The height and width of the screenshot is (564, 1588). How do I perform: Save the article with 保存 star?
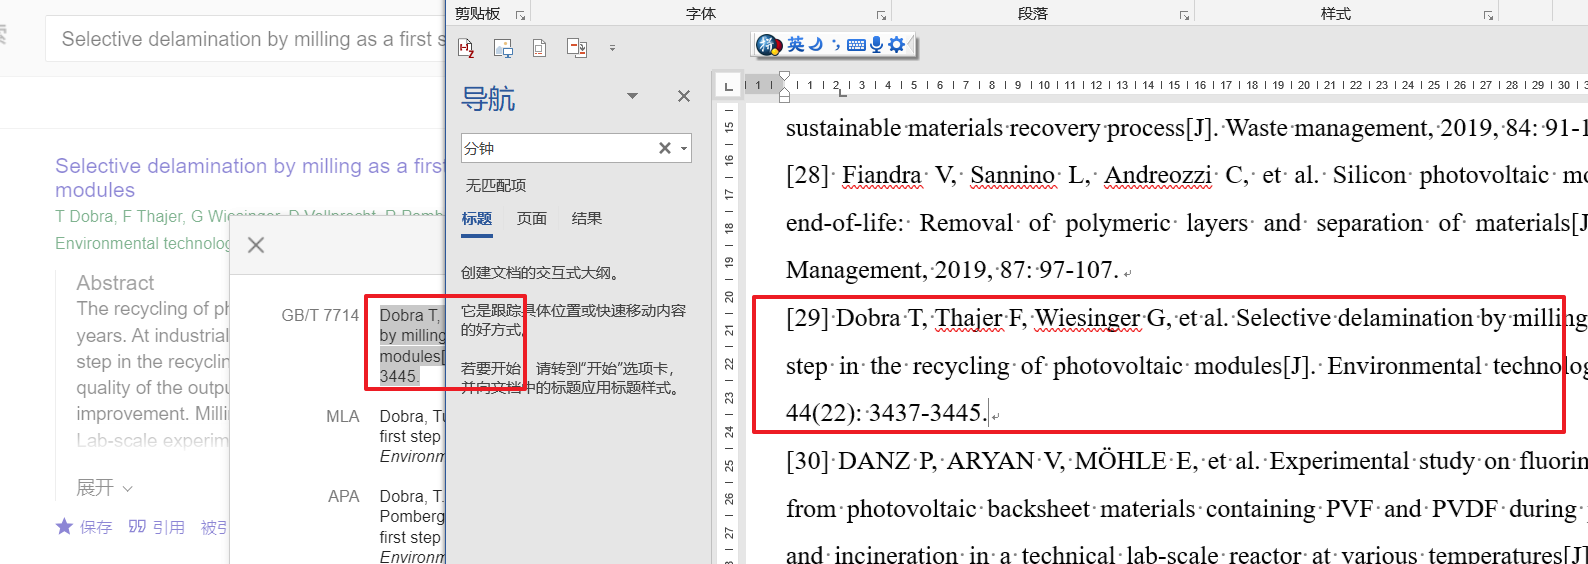point(84,527)
